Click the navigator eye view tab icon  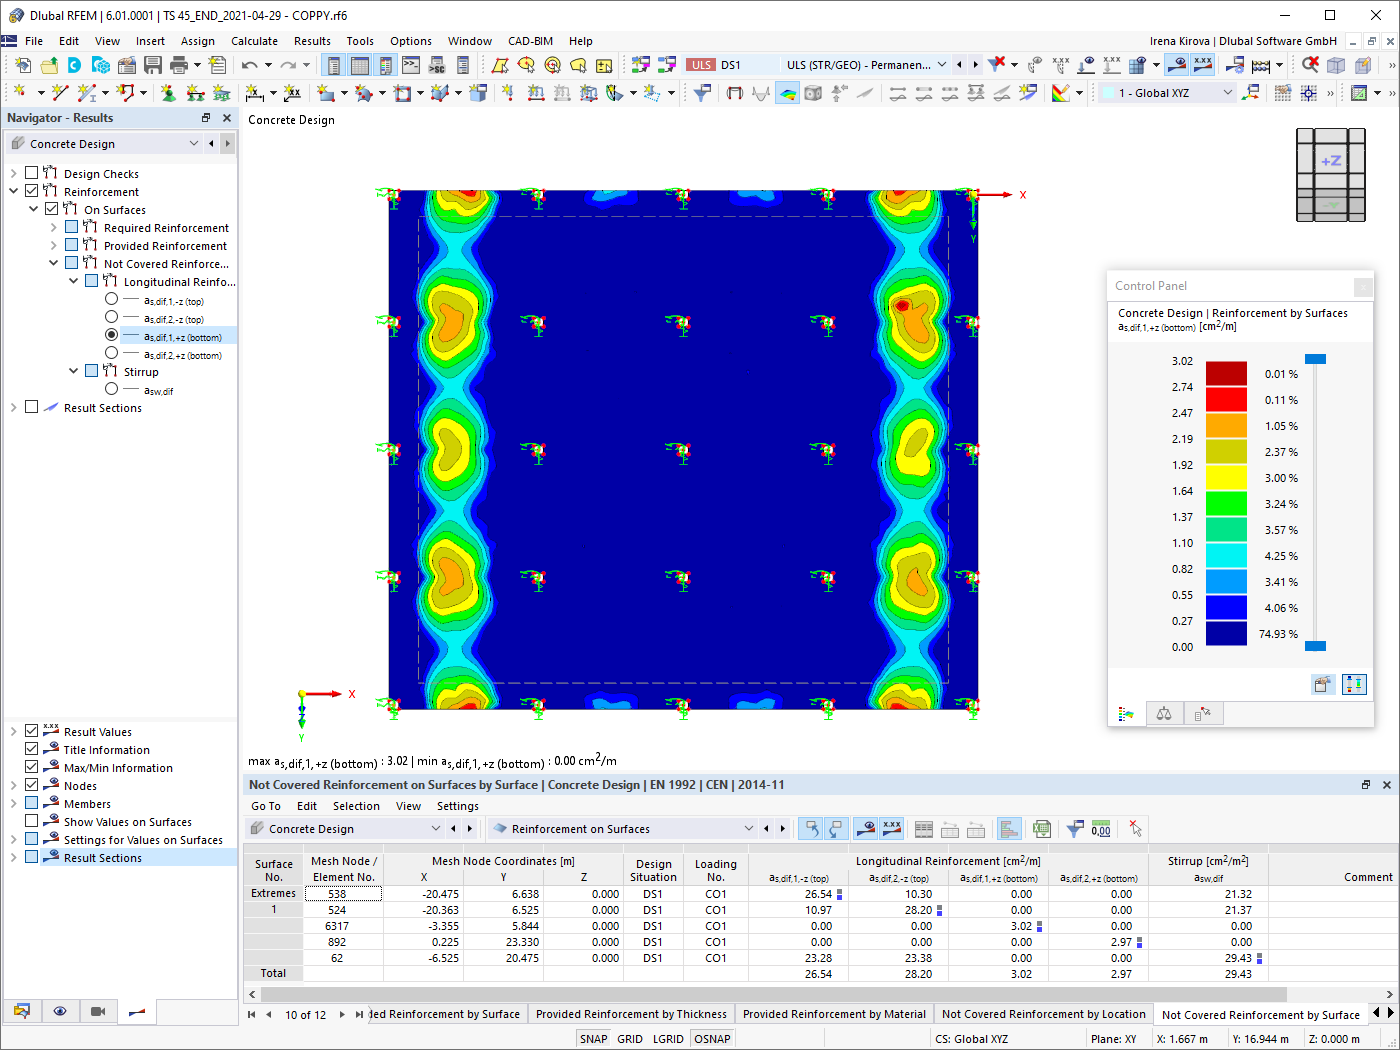point(60,1011)
